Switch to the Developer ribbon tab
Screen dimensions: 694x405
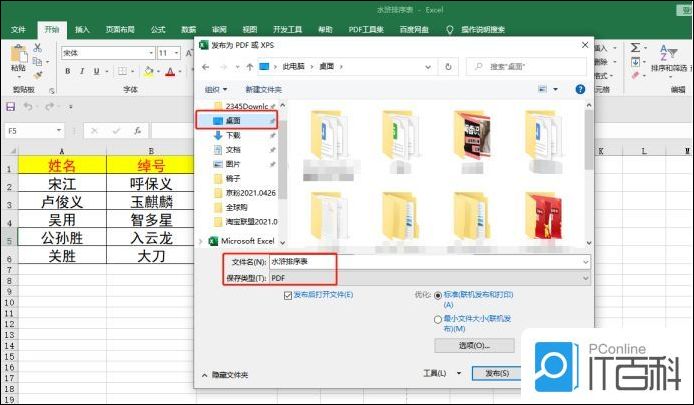[287, 30]
